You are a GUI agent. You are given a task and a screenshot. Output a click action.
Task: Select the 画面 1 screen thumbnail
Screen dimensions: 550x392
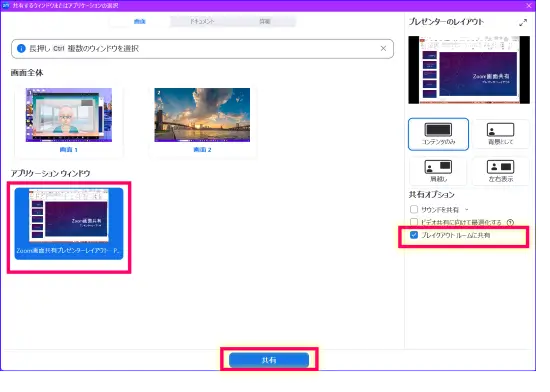pyautogui.click(x=69, y=121)
